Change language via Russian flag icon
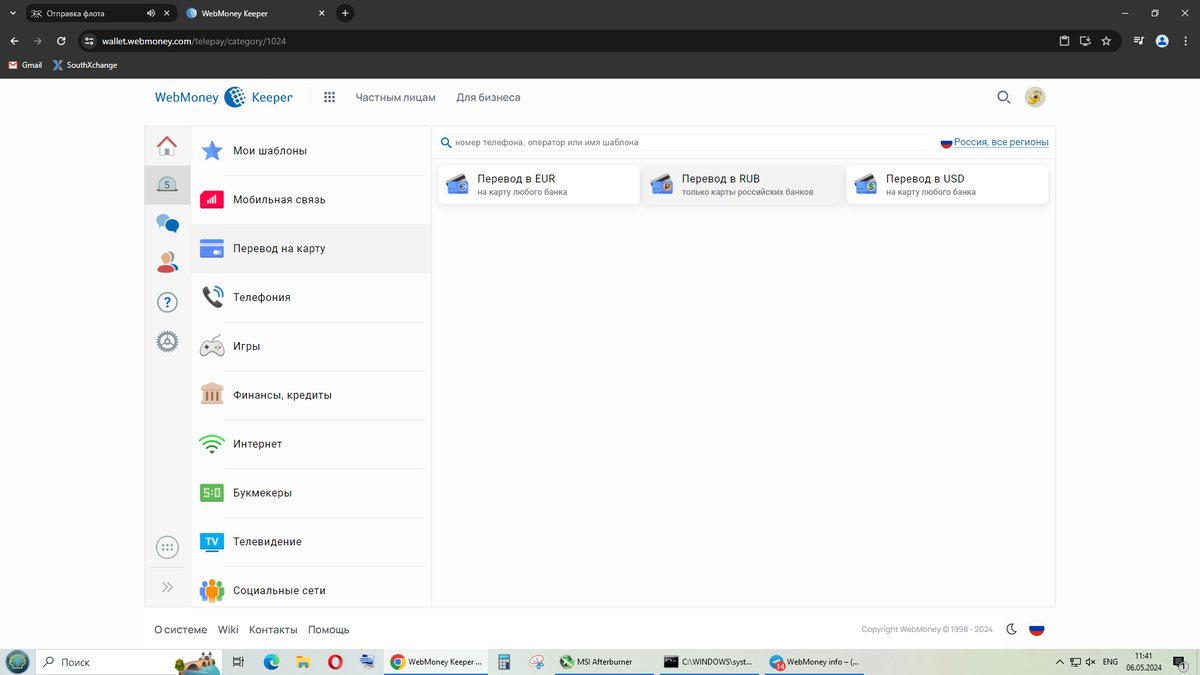 [1037, 629]
